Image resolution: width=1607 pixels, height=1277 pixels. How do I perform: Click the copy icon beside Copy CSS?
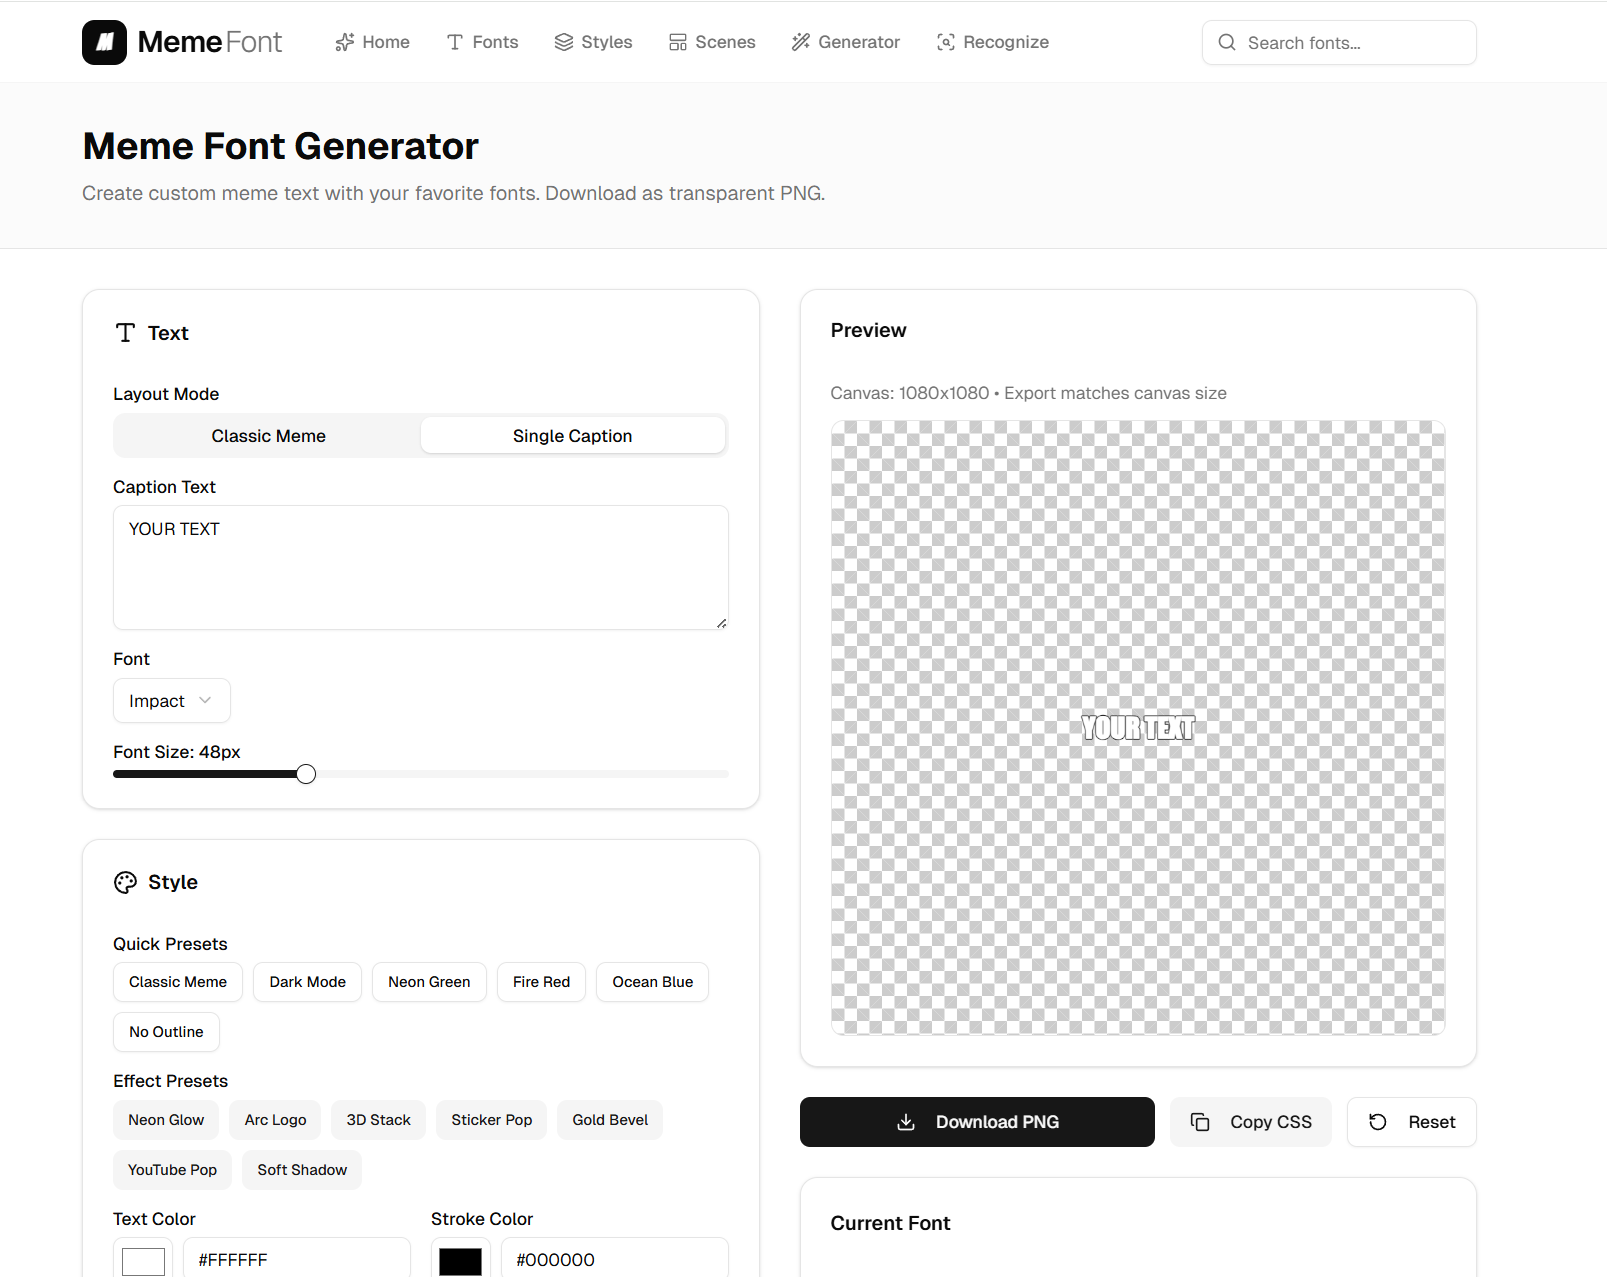point(1200,1122)
